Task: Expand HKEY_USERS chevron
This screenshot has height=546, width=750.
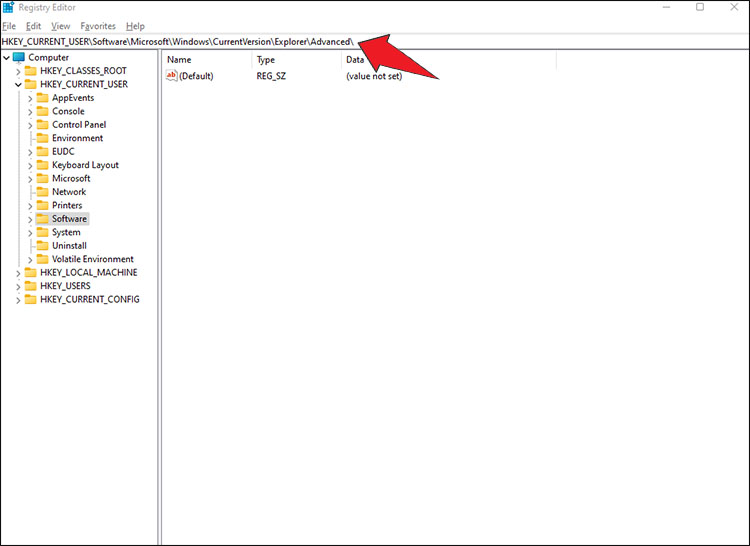Action: coord(18,286)
